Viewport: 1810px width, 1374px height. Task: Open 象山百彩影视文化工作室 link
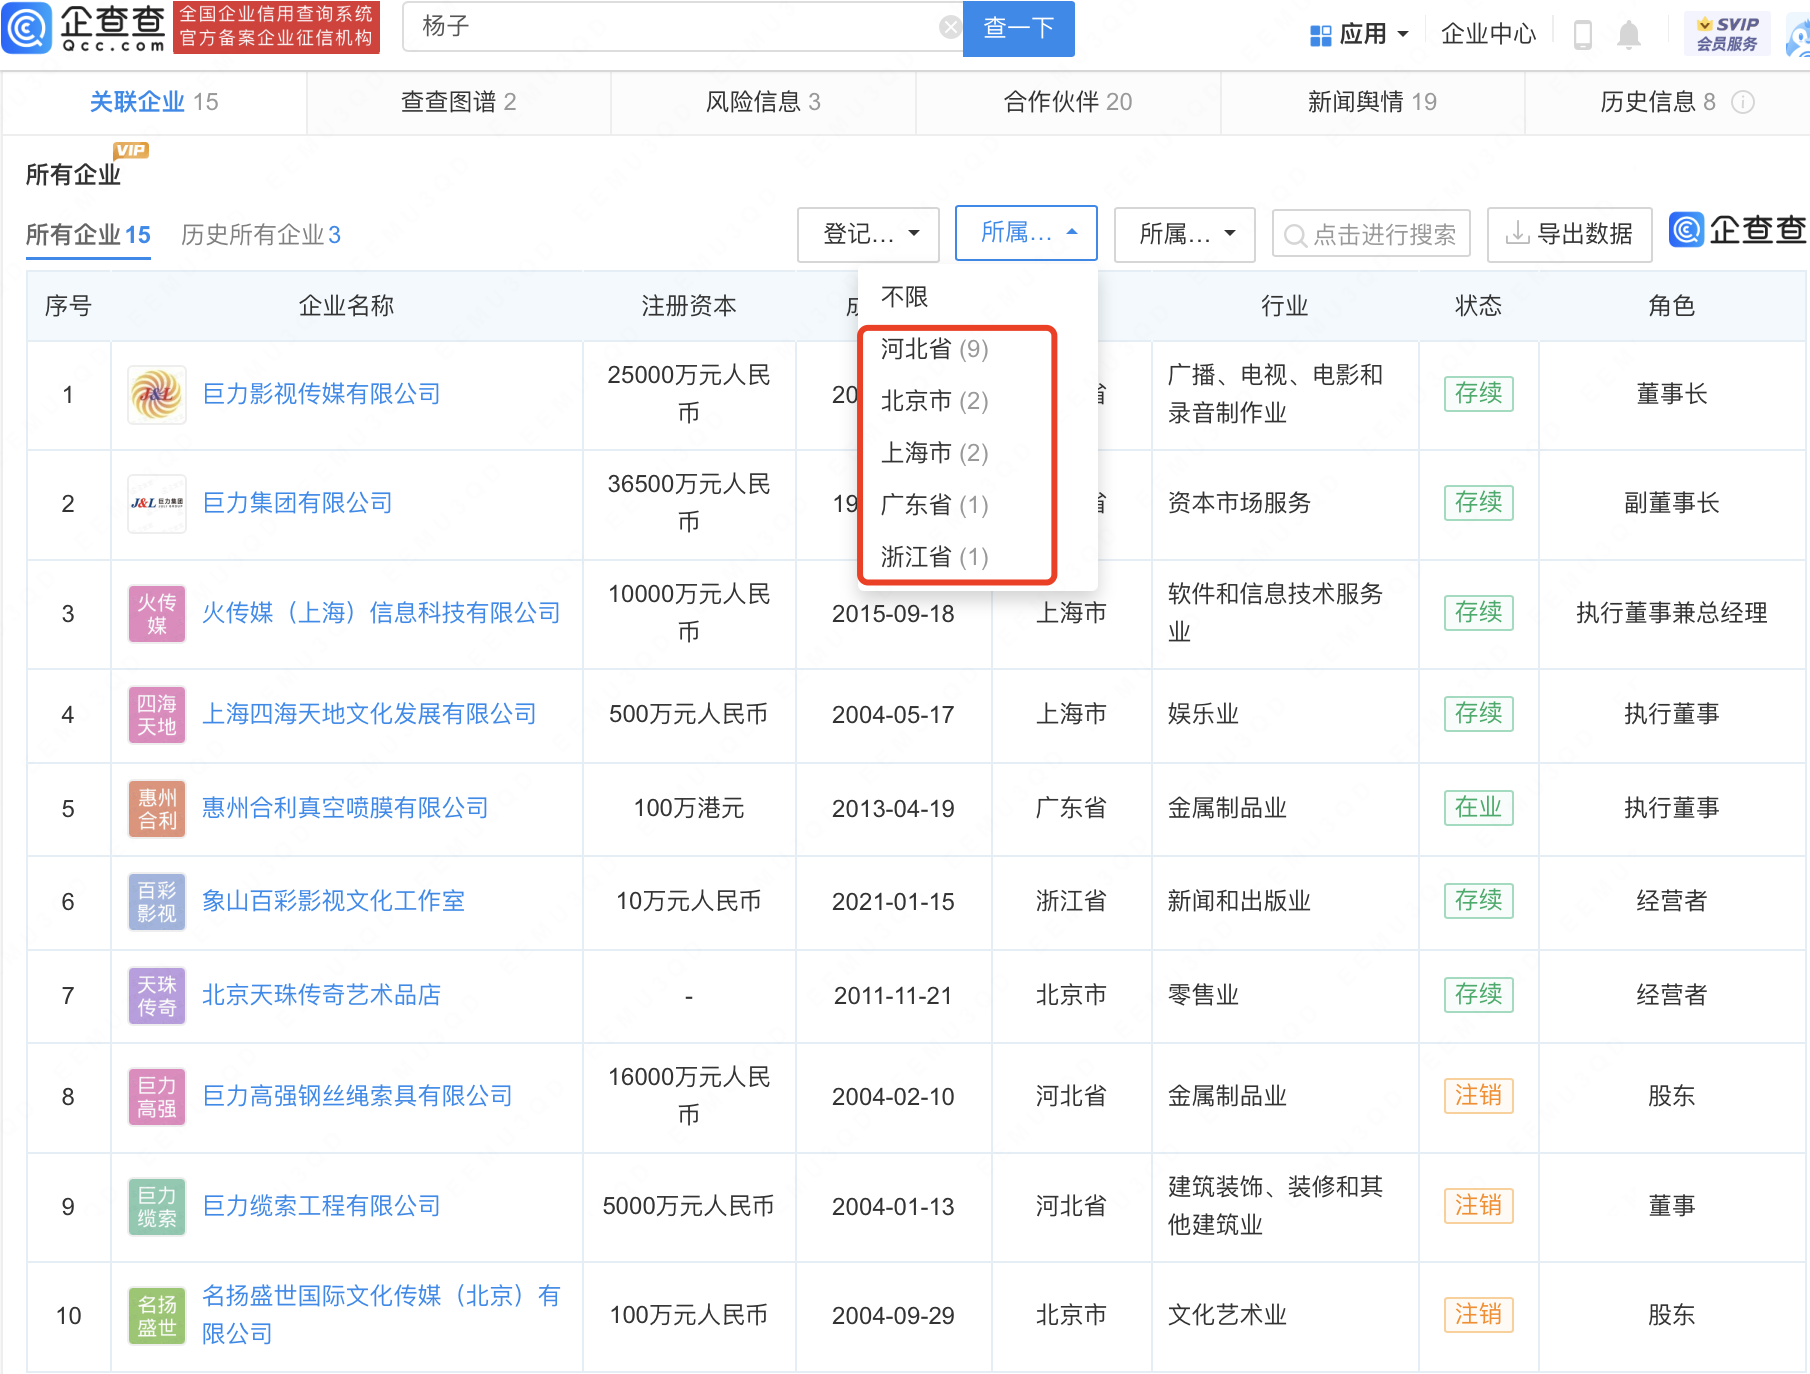tap(333, 901)
